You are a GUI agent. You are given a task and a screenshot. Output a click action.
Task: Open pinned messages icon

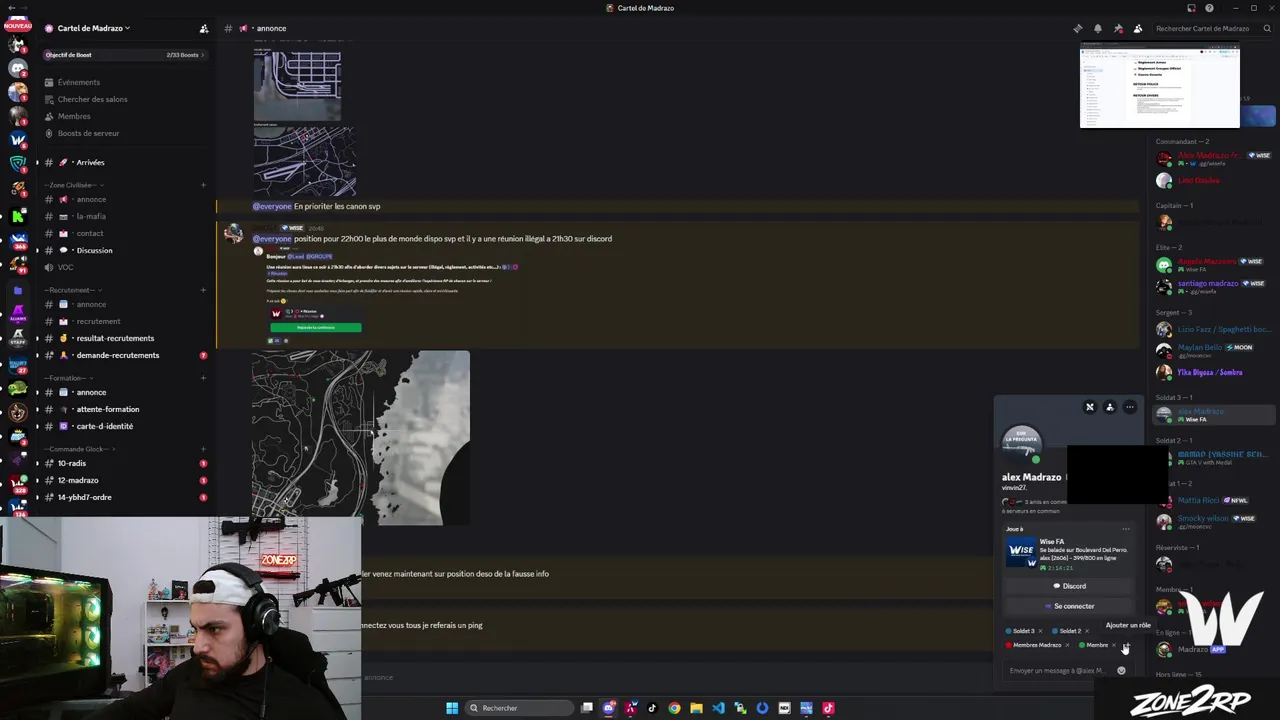pos(1118,28)
